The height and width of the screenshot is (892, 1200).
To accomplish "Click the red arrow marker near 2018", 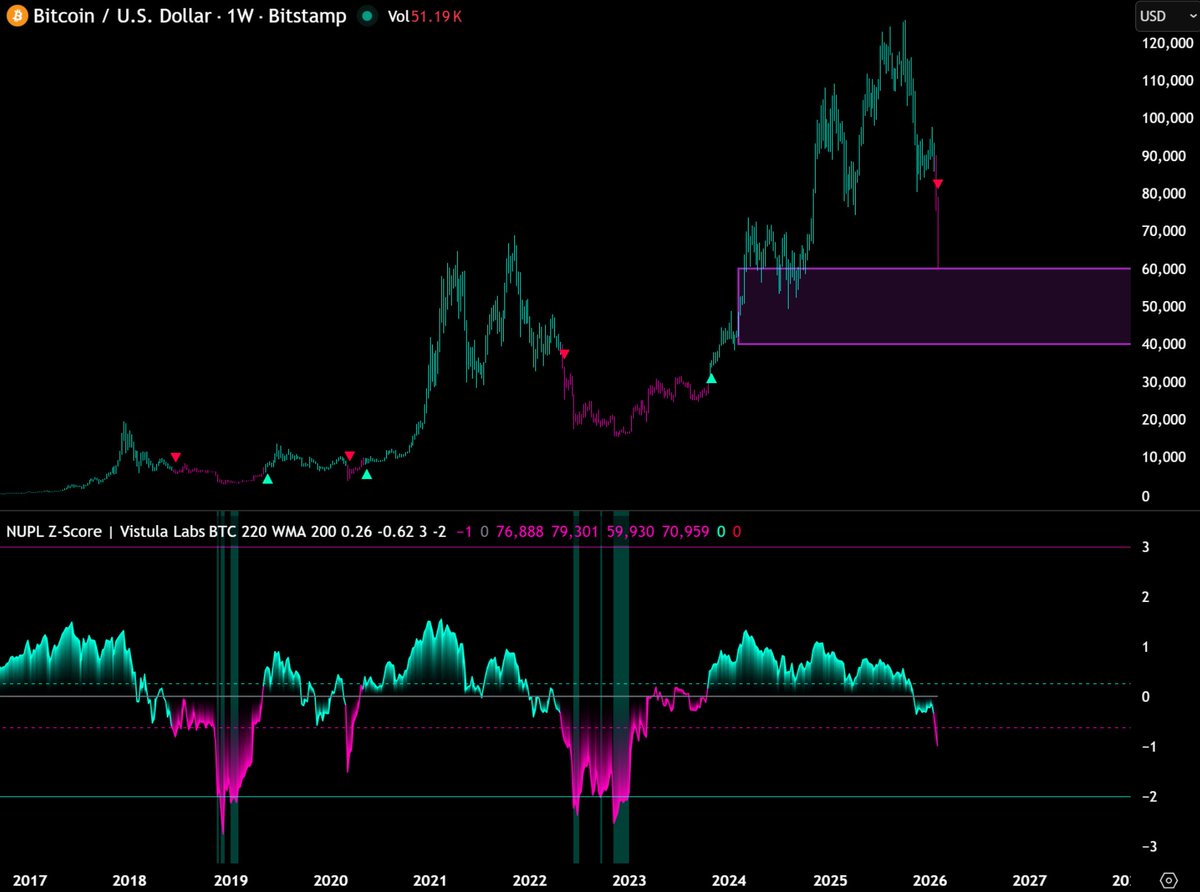I will [175, 455].
